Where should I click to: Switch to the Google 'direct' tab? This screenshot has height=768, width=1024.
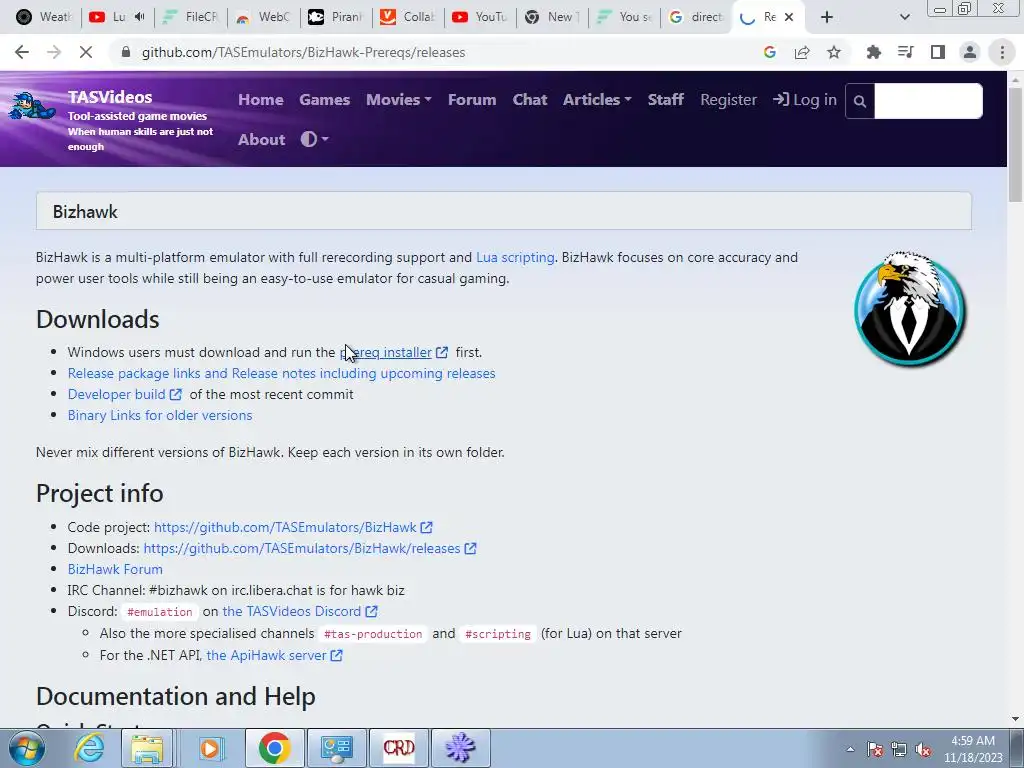pyautogui.click(x=696, y=17)
